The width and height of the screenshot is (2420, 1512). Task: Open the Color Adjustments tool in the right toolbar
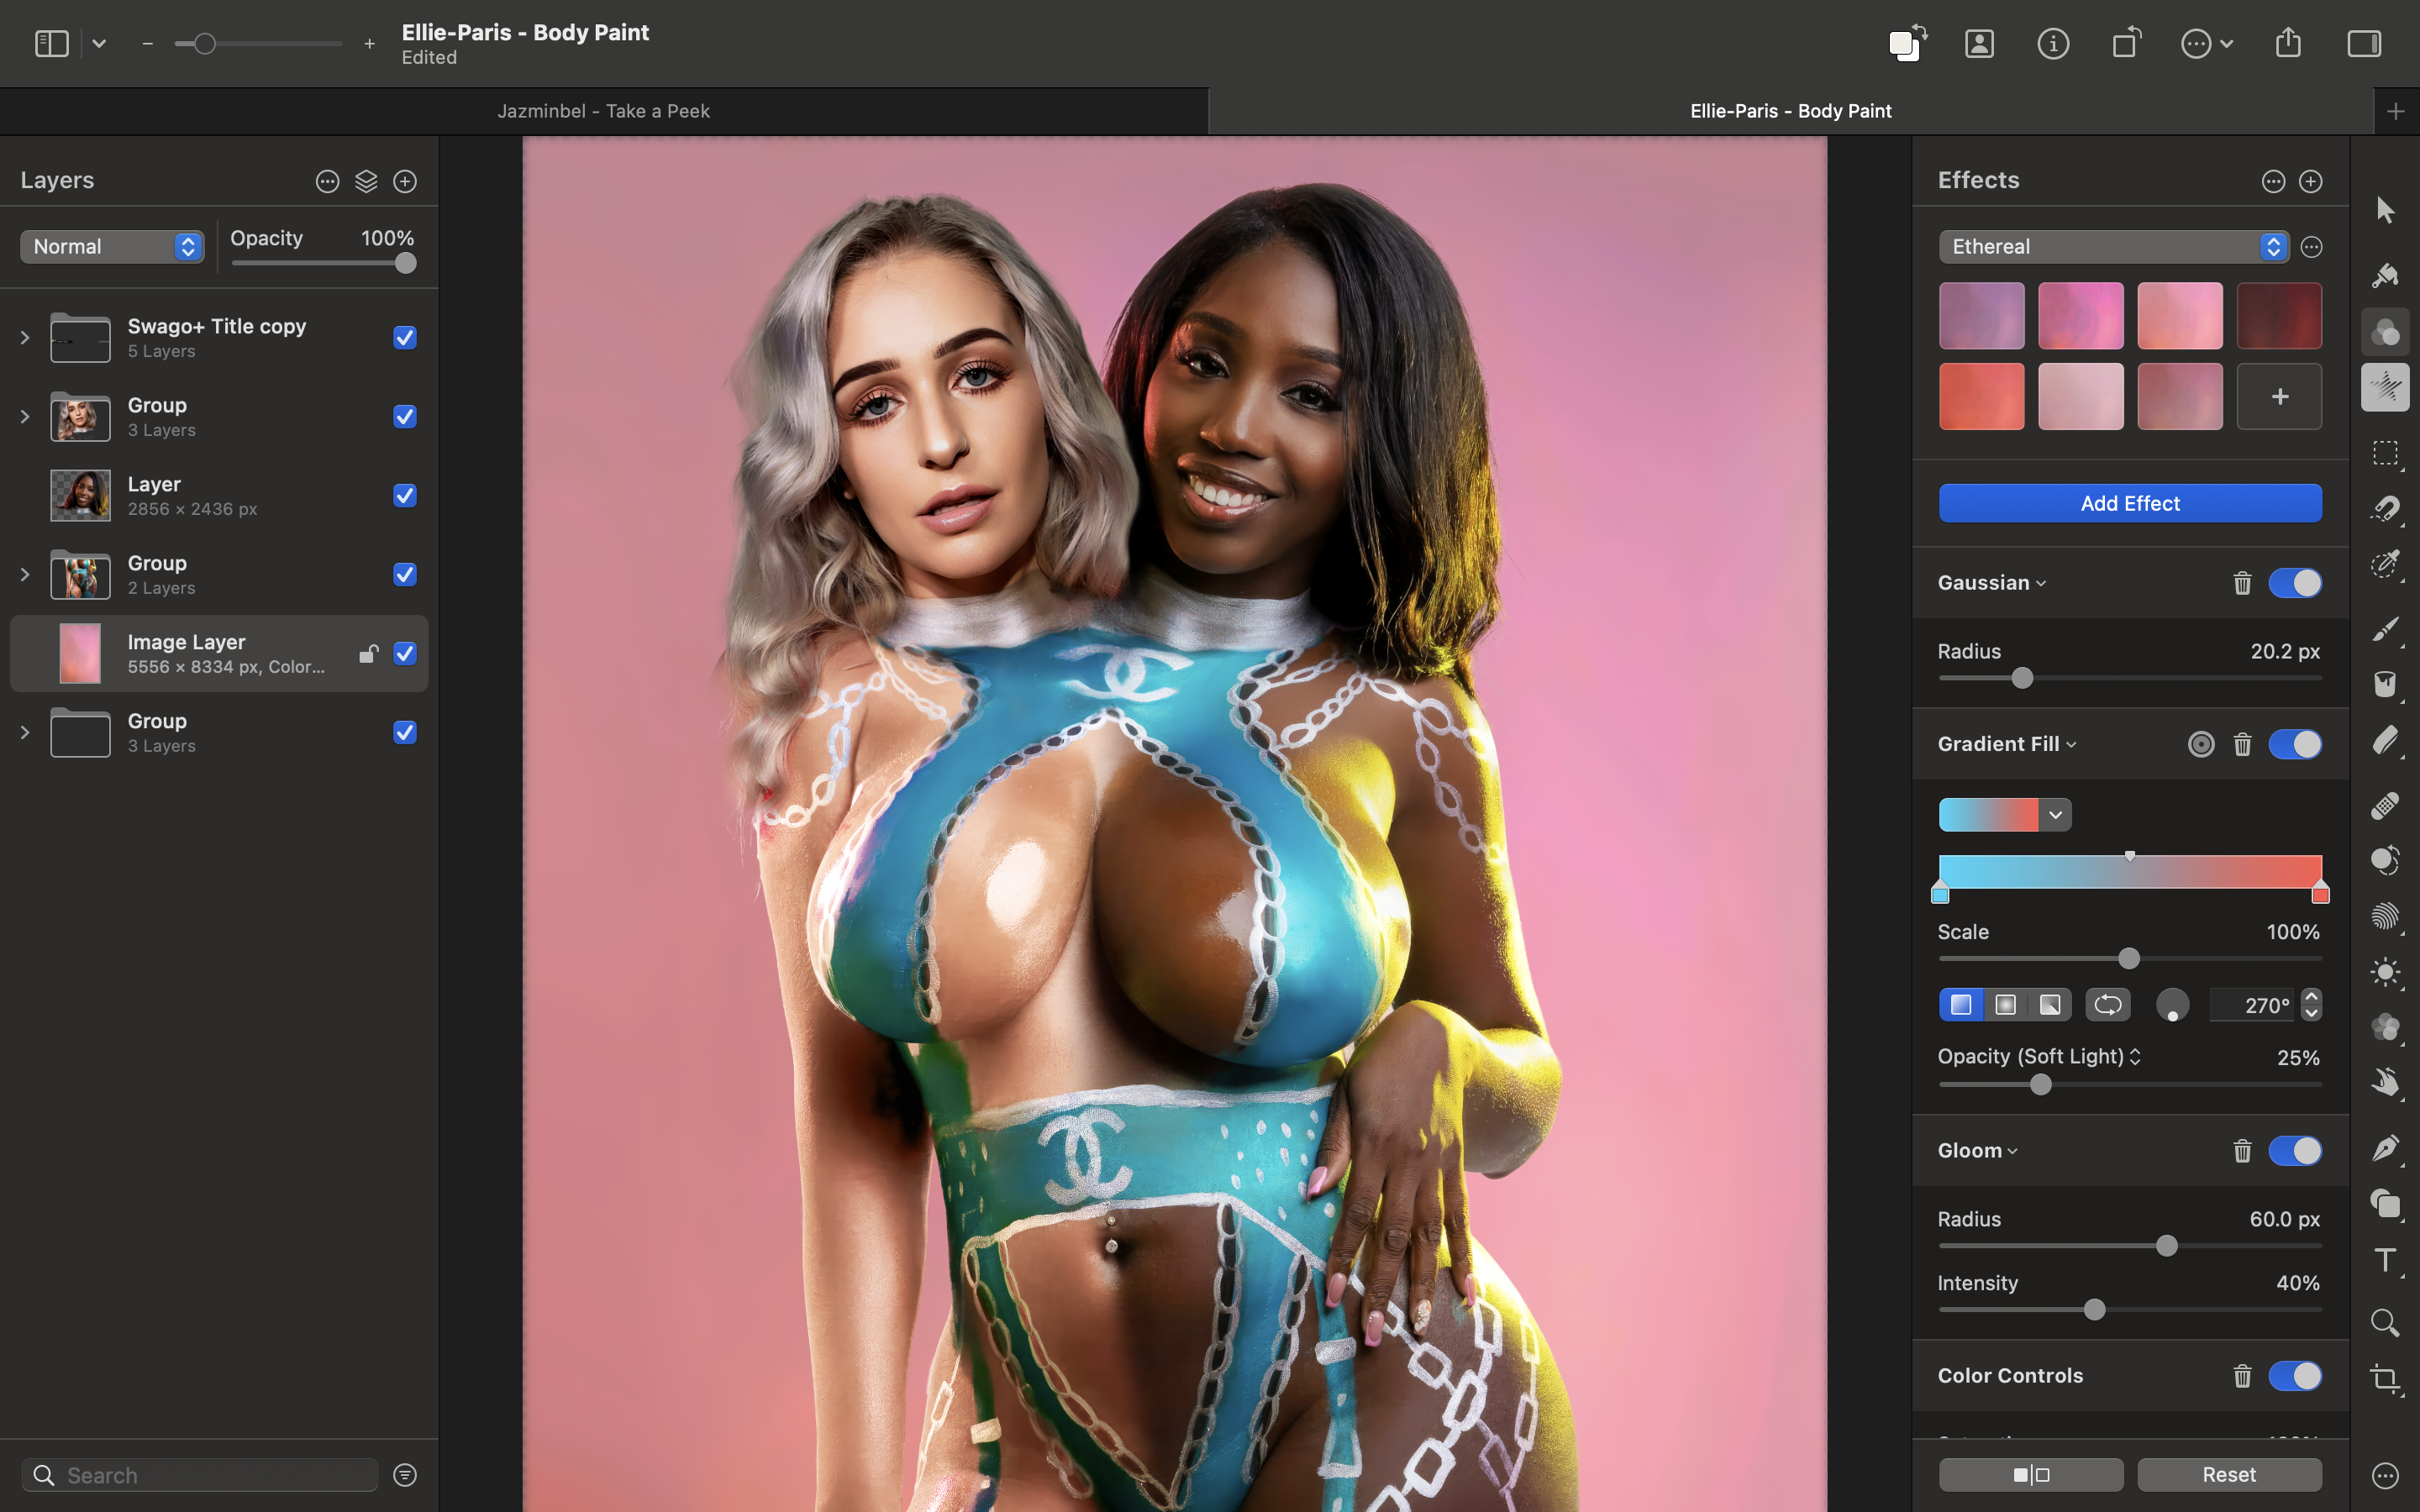(x=2385, y=331)
